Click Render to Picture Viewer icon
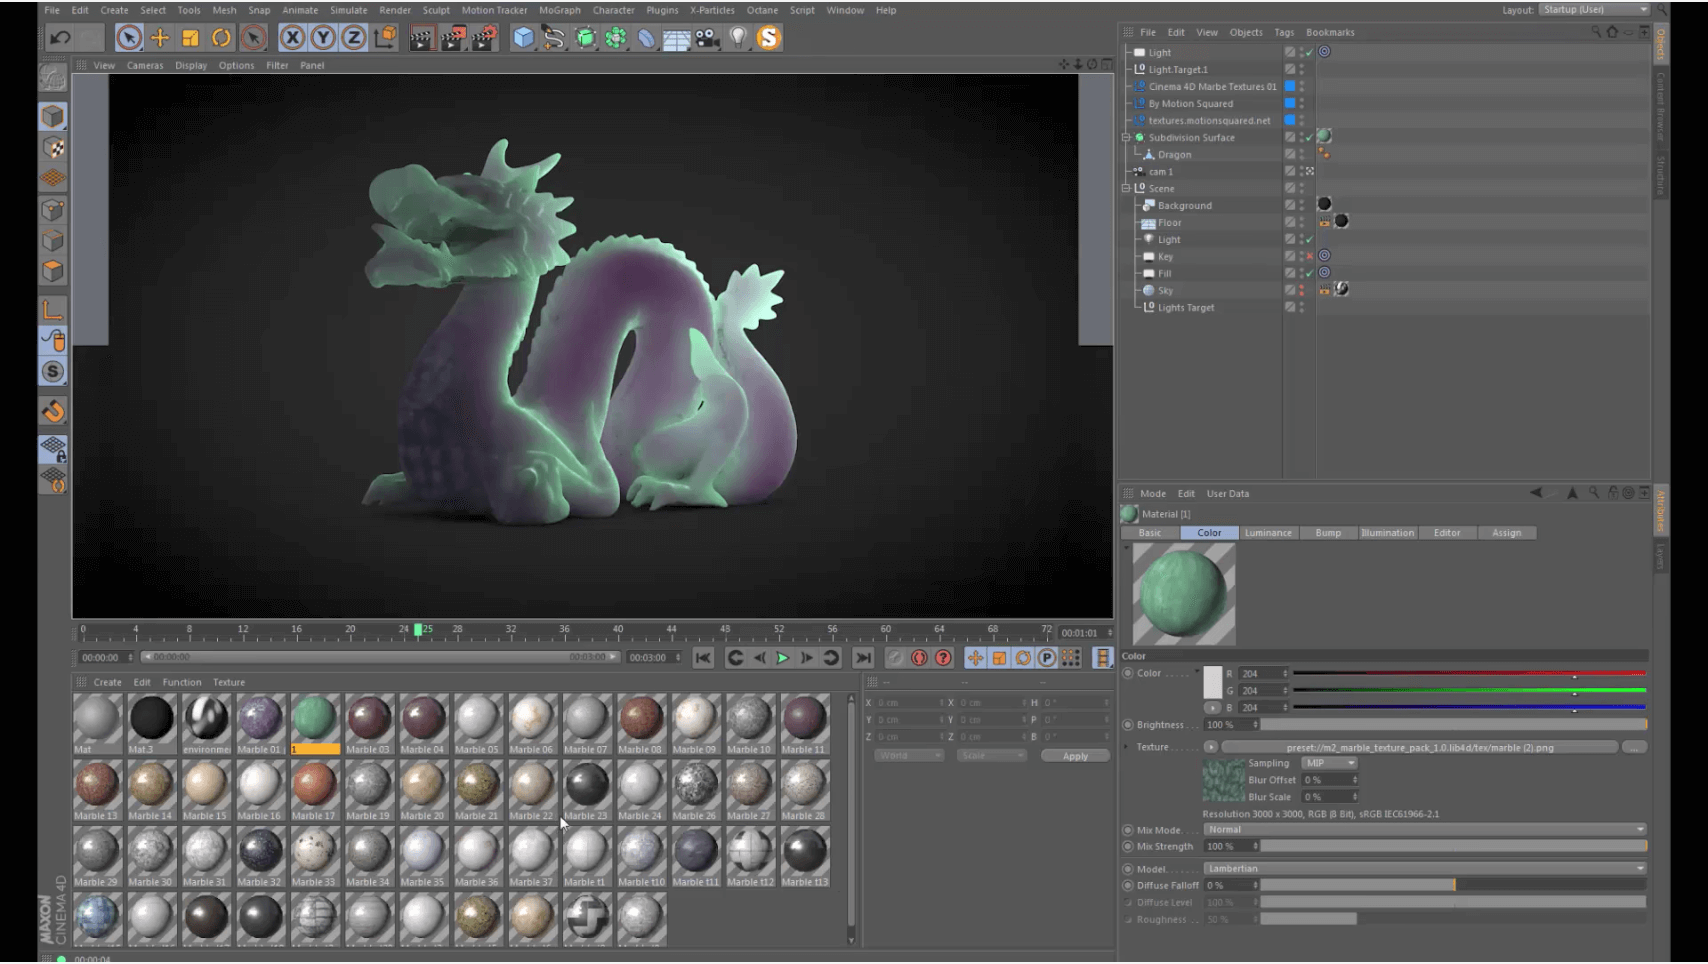1708x964 pixels. tap(453, 38)
